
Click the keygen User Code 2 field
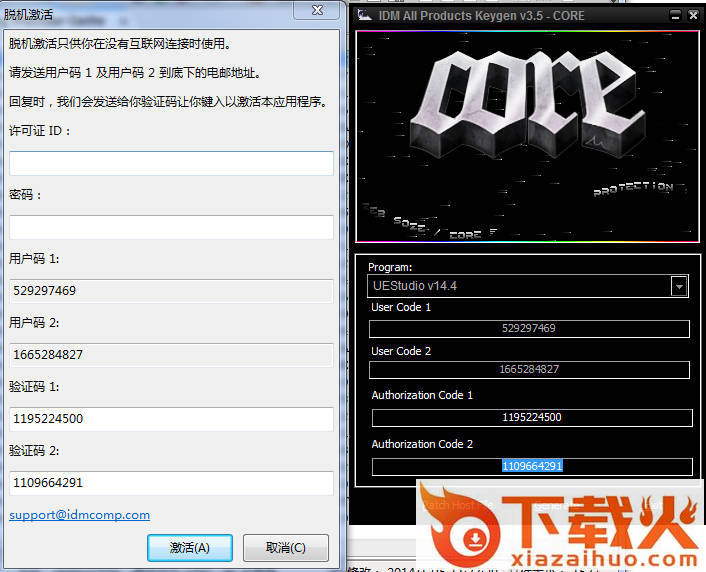pyautogui.click(x=529, y=370)
